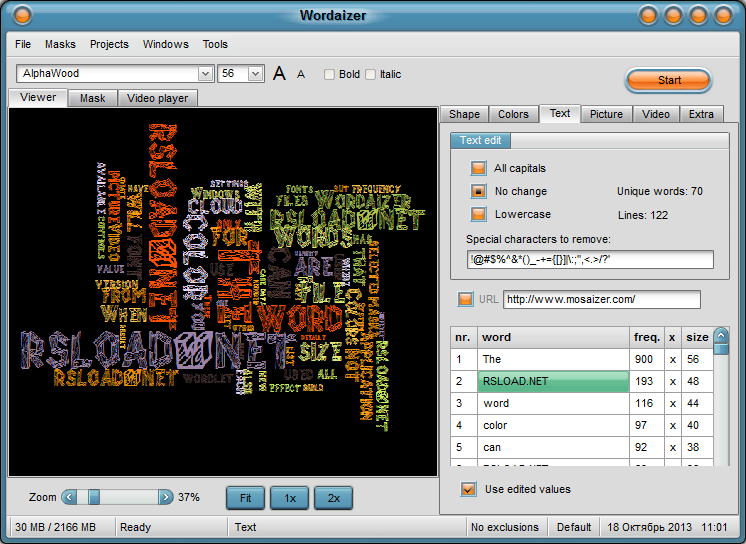Open the Colors tab

(513, 114)
